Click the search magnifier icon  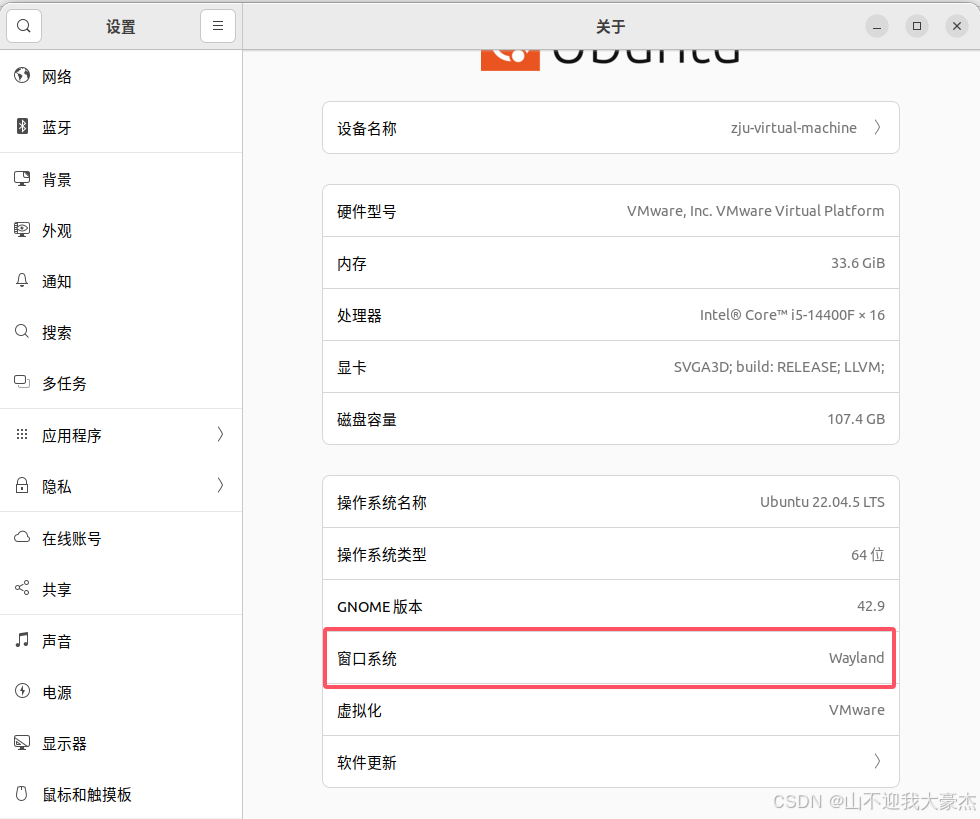pyautogui.click(x=24, y=25)
